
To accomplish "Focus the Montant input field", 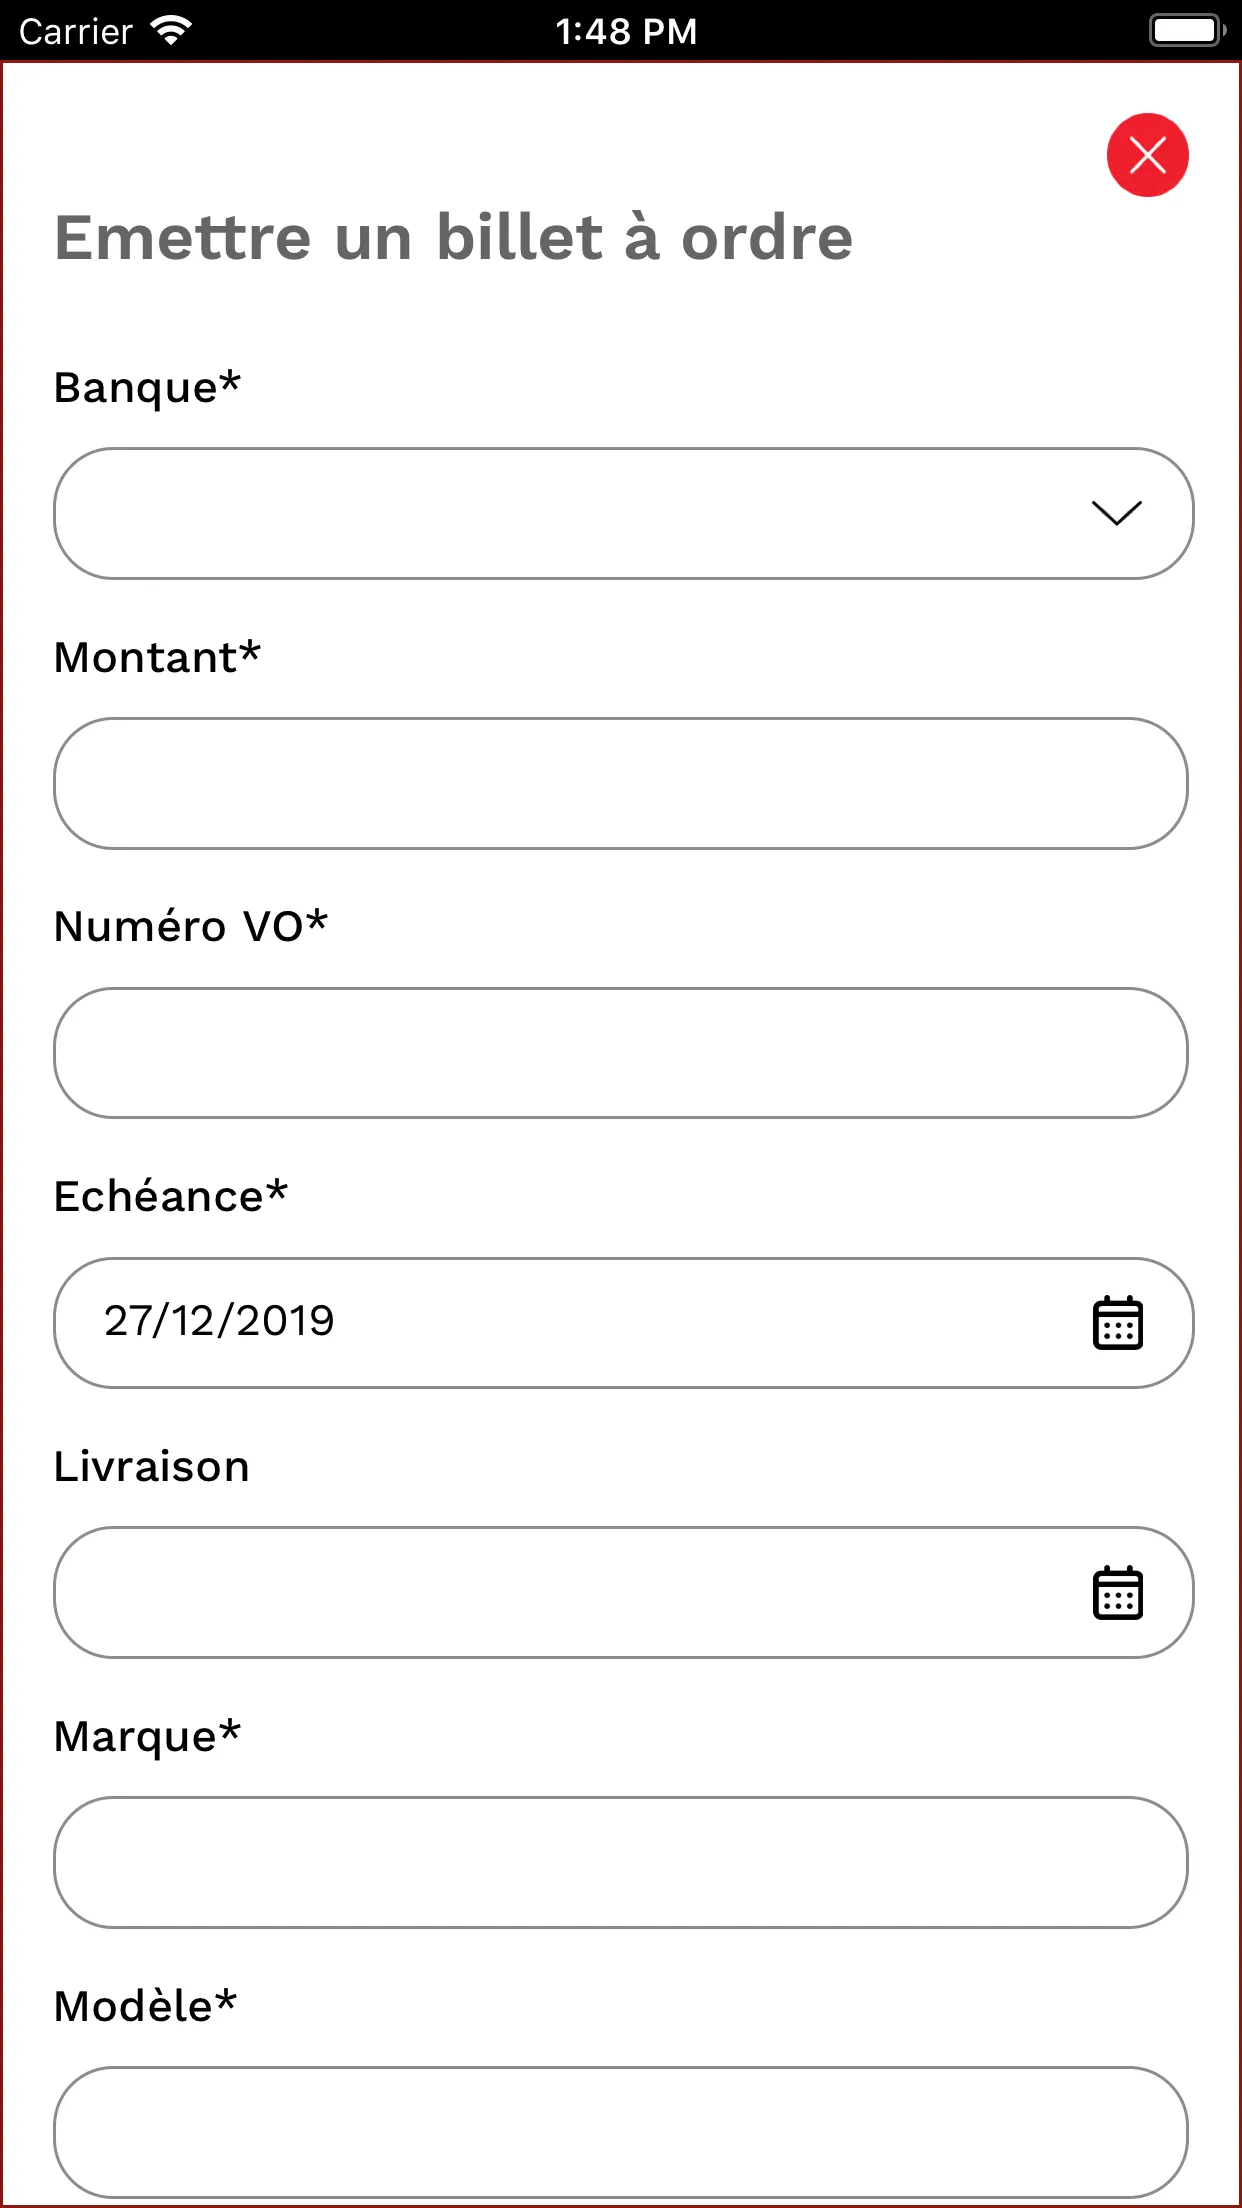I will pyautogui.click(x=620, y=783).
